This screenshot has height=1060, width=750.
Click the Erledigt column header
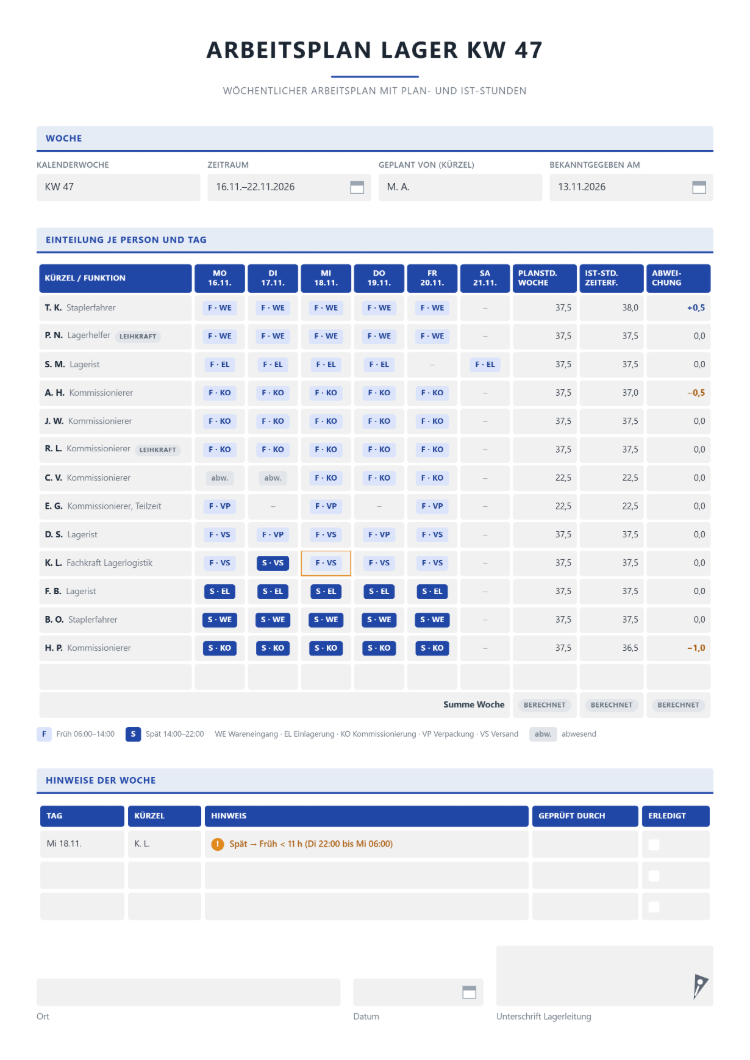676,816
